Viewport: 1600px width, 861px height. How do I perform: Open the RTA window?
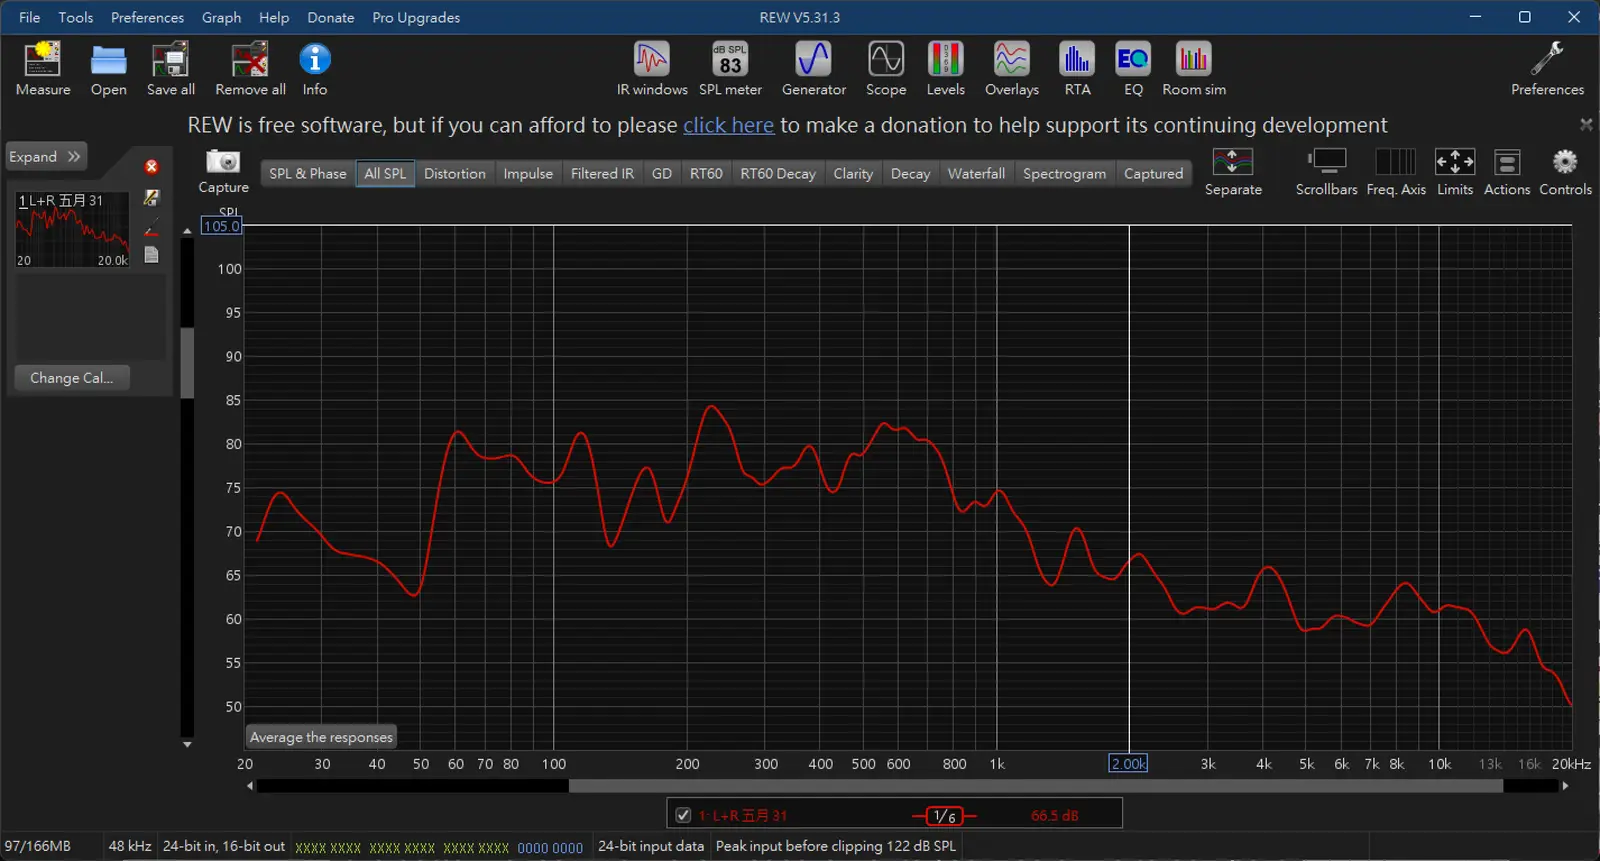click(1077, 68)
